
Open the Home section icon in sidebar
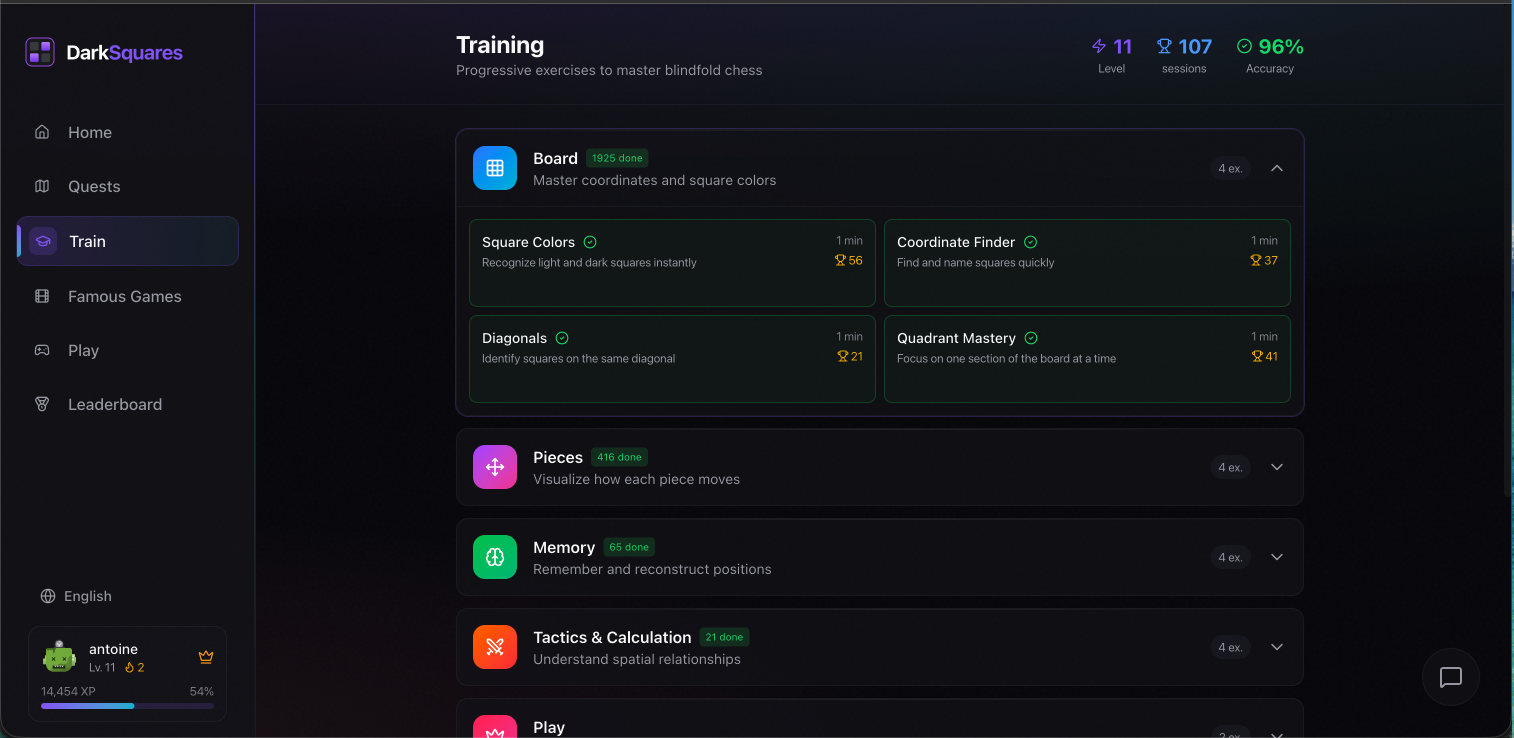(x=42, y=131)
